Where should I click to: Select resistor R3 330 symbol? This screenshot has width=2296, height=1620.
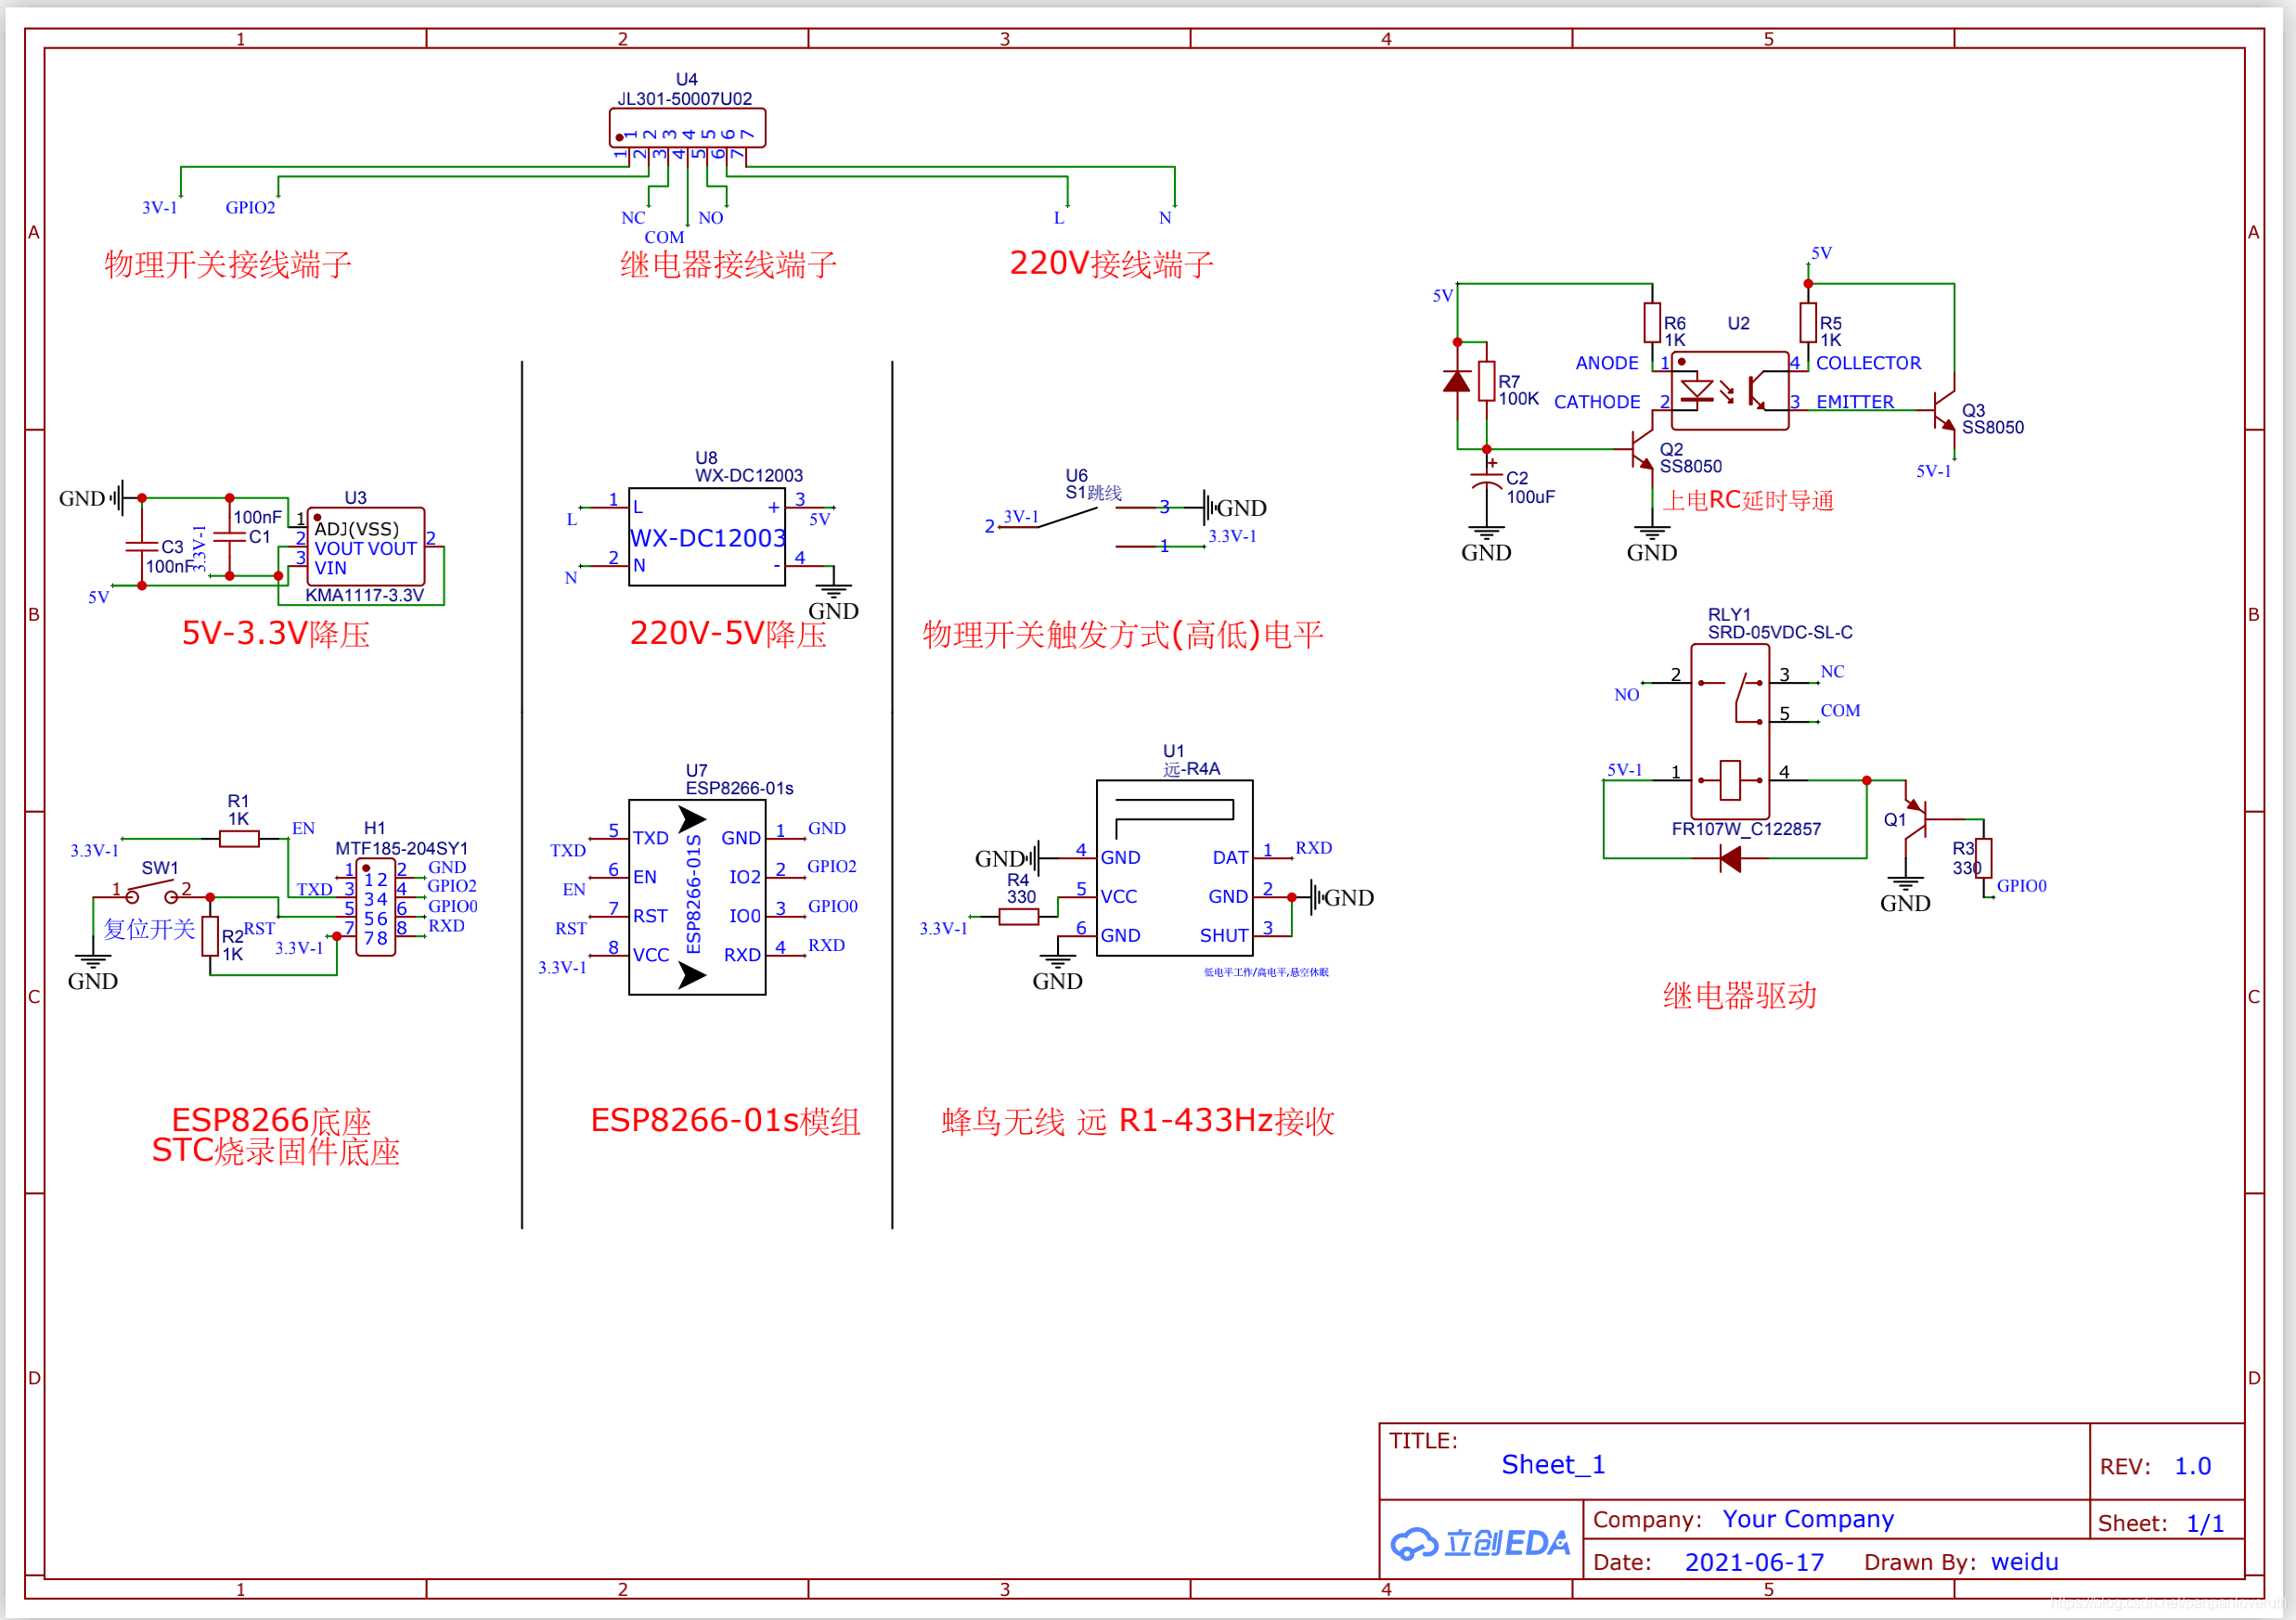coord(1984,858)
